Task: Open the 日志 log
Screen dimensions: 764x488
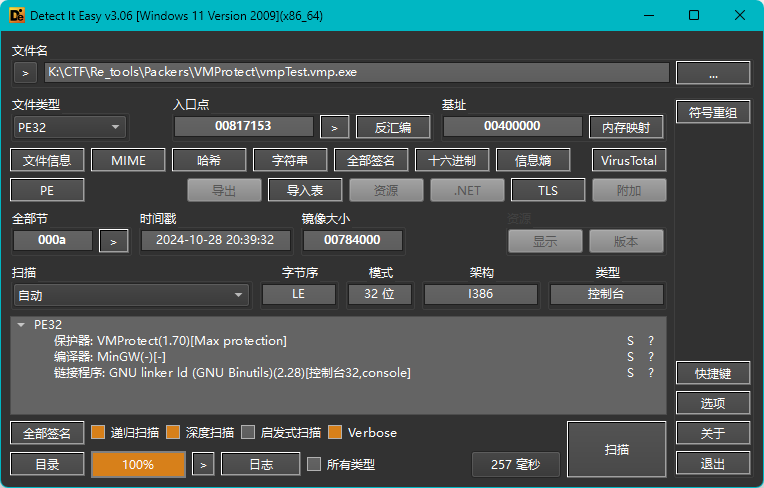Action: tap(261, 464)
